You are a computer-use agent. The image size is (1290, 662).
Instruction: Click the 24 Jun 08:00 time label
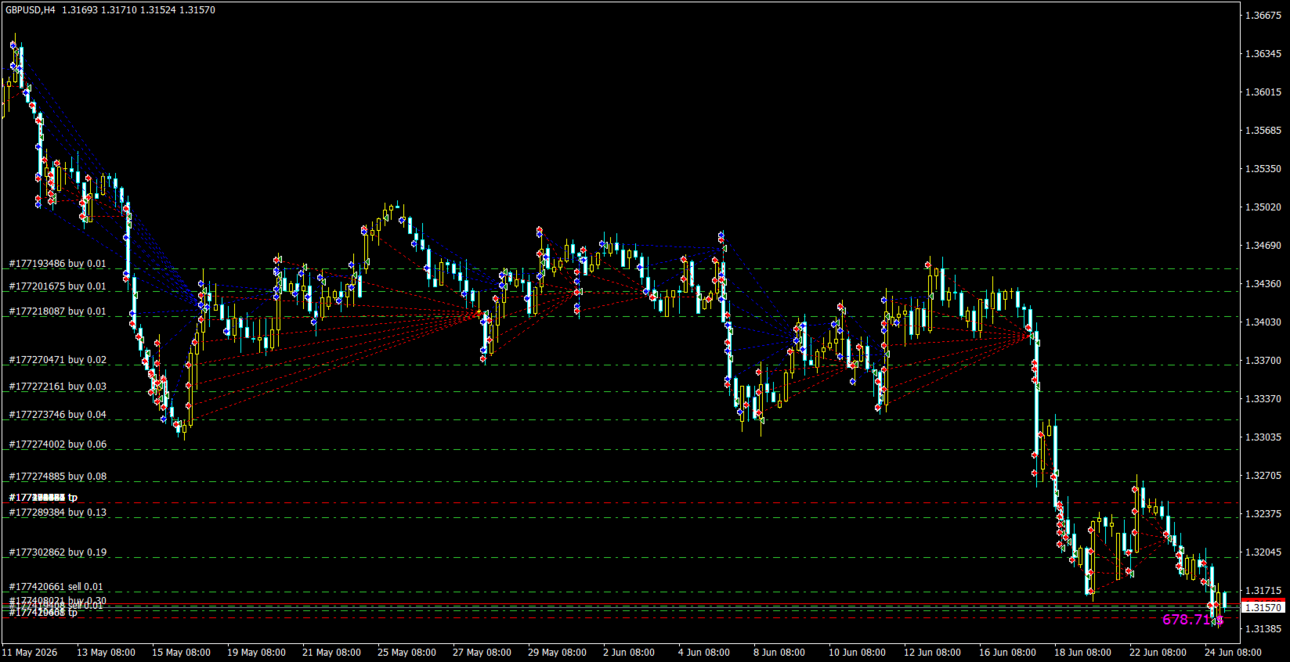point(1233,652)
